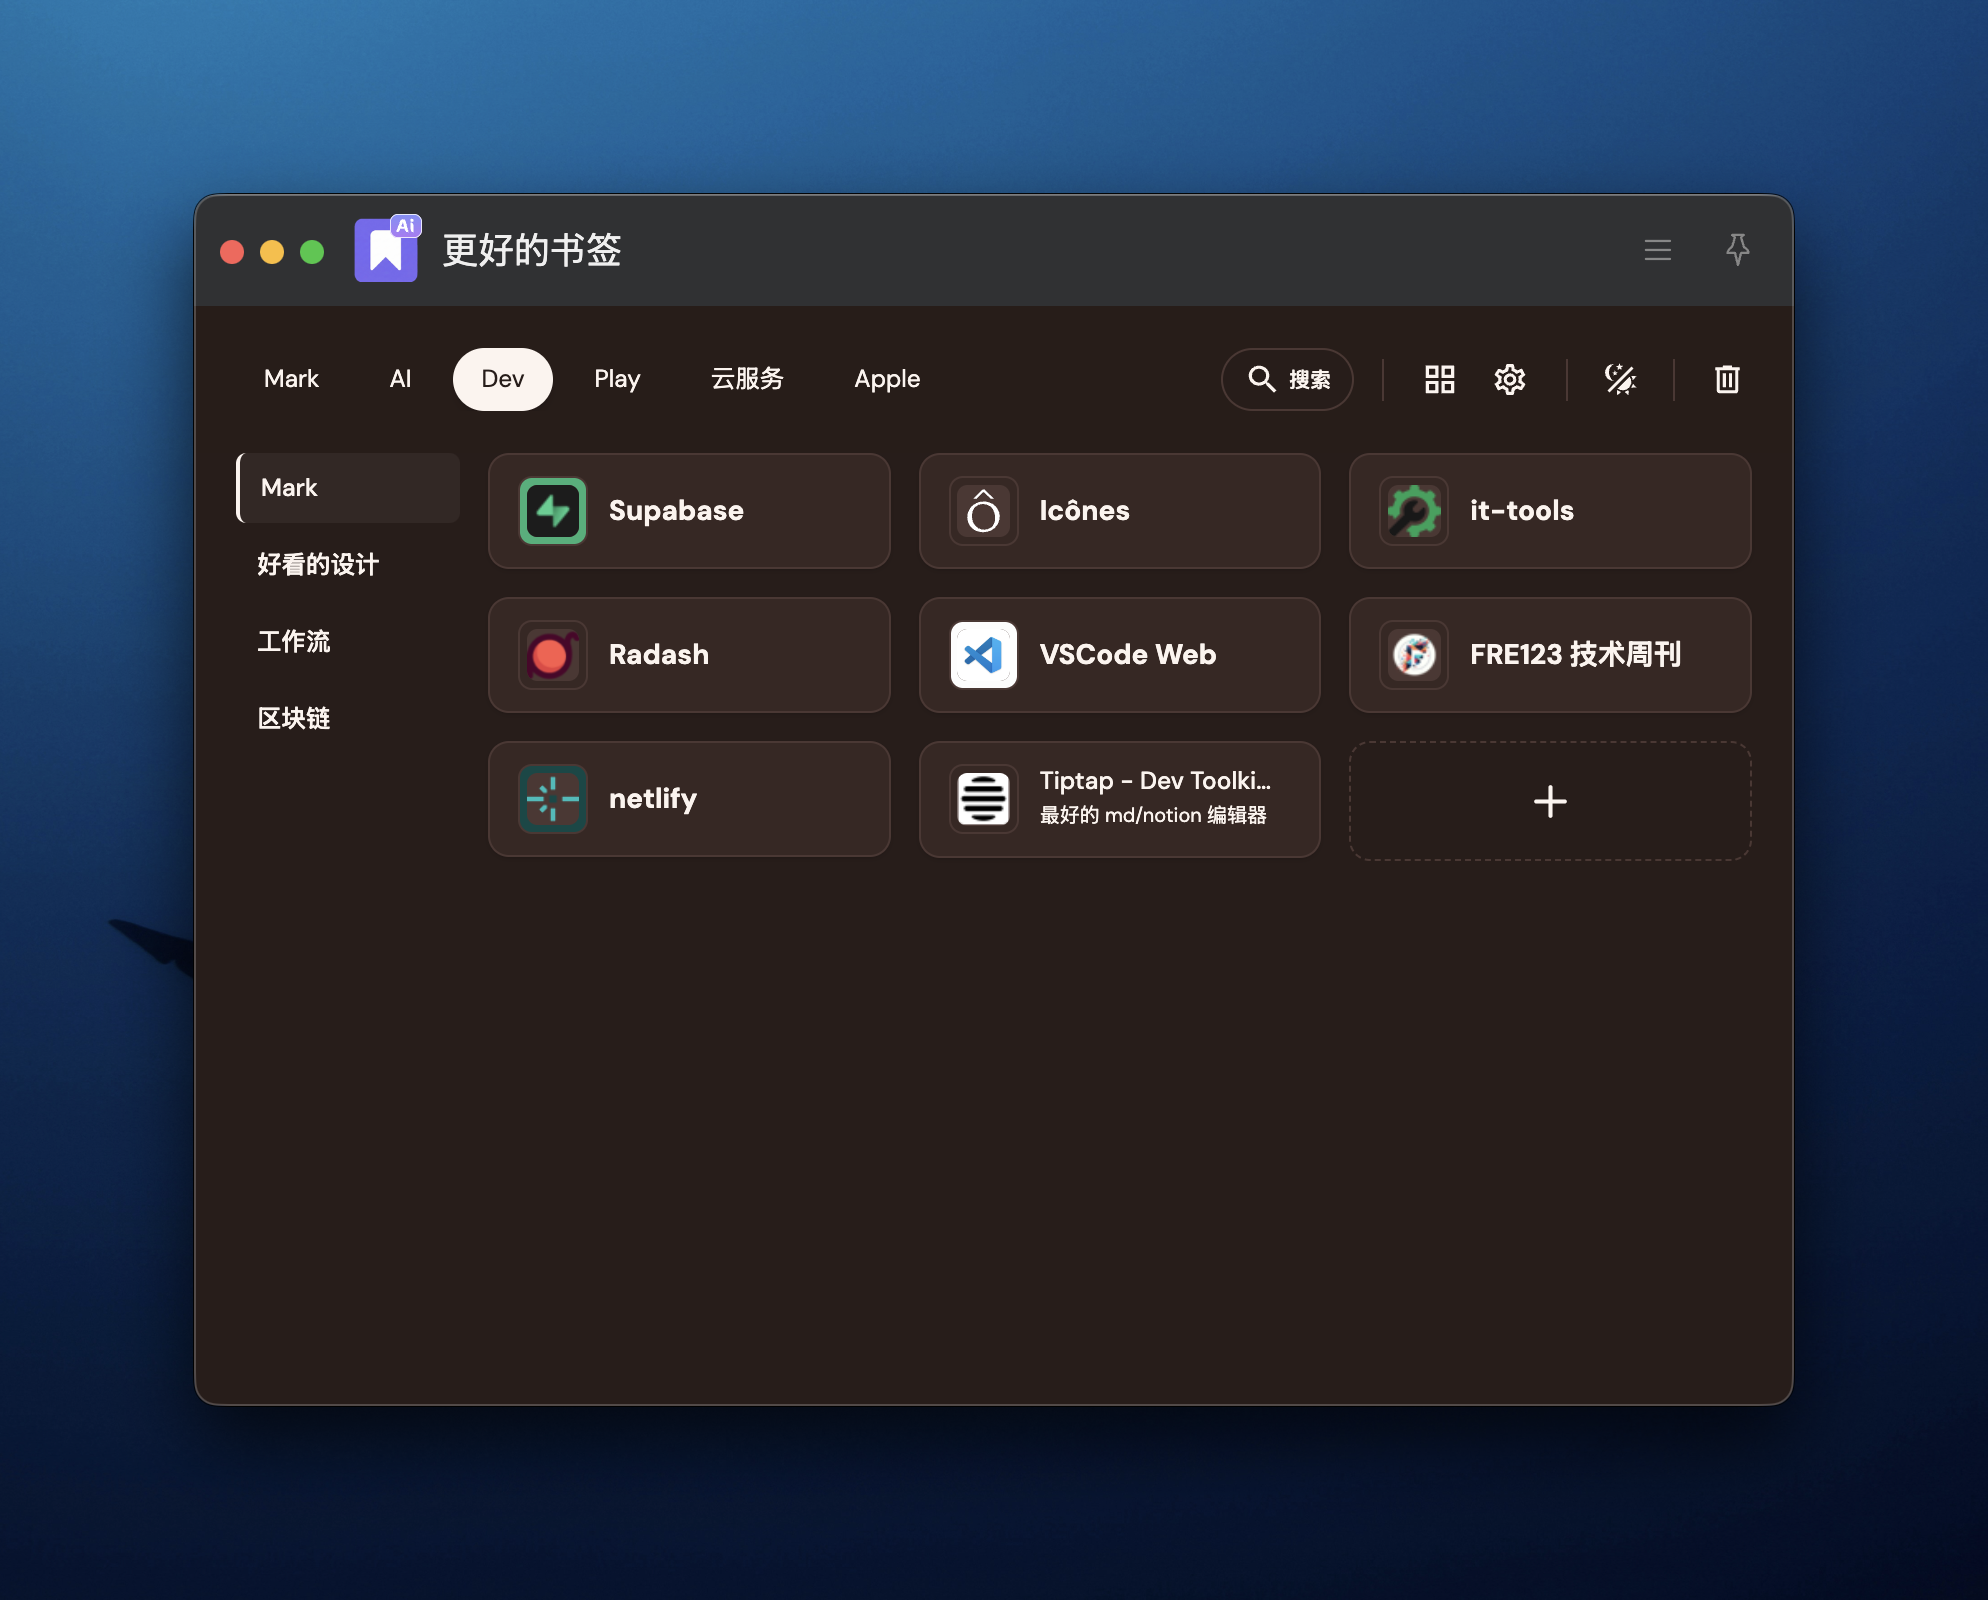Select the 云服务 tab
This screenshot has width=1988, height=1600.
click(747, 379)
